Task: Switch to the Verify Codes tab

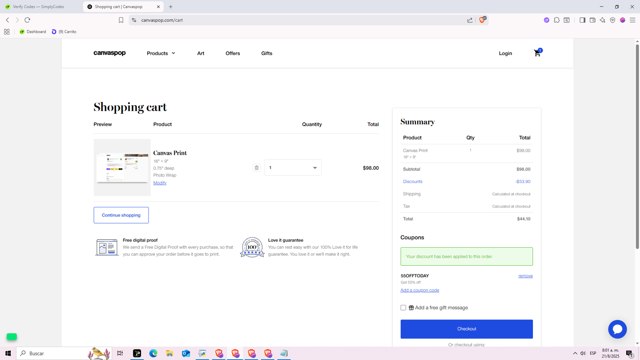Action: (39, 7)
